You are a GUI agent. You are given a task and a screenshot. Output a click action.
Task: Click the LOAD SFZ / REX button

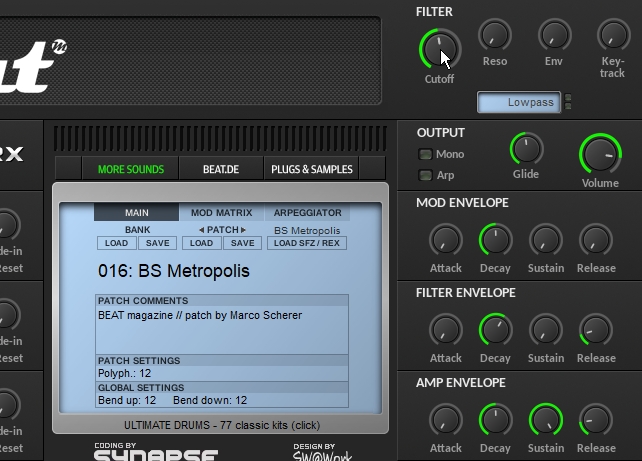[x=307, y=243]
